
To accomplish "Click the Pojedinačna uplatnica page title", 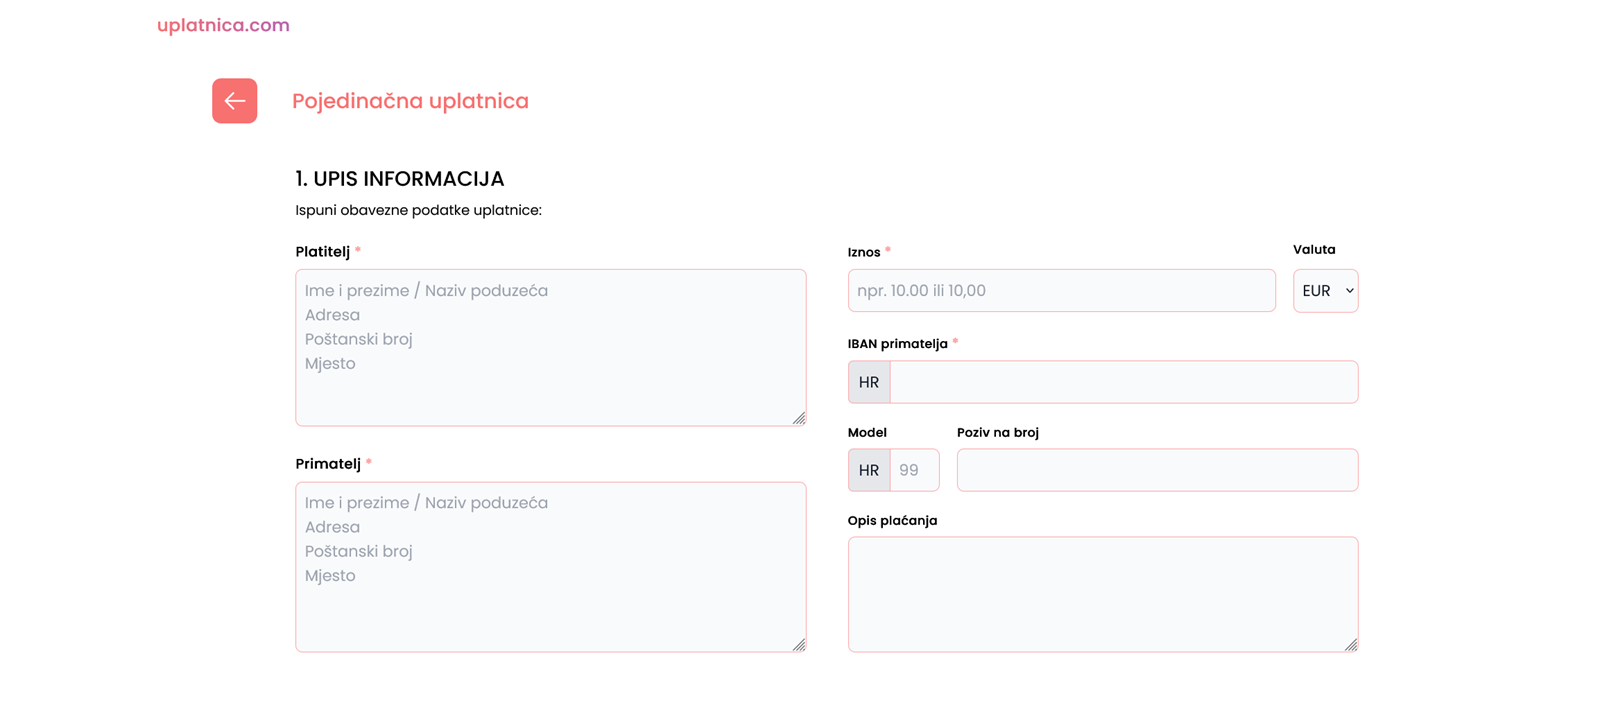I will pos(410,101).
